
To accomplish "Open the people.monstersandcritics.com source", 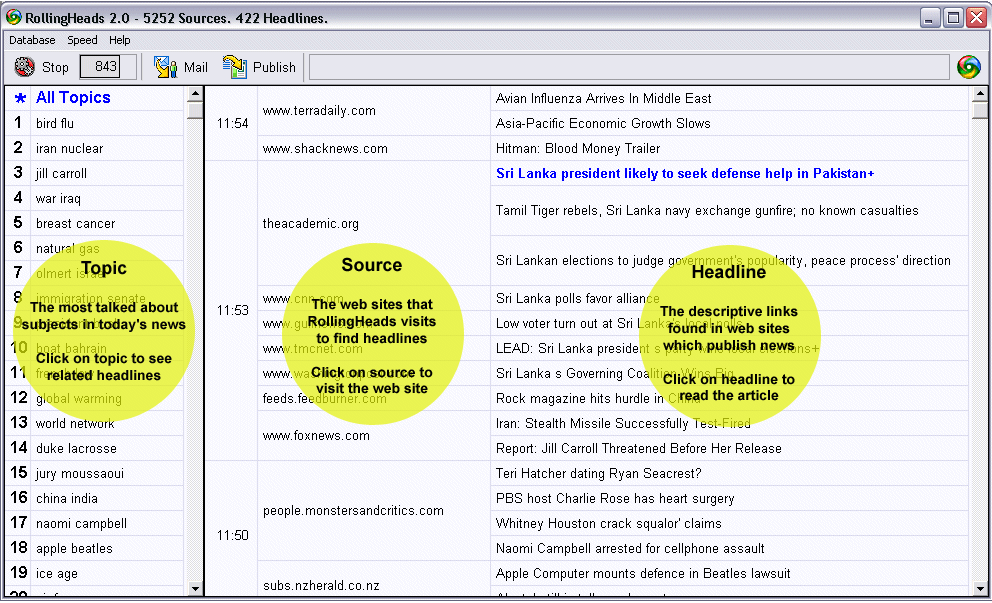I will click(353, 511).
